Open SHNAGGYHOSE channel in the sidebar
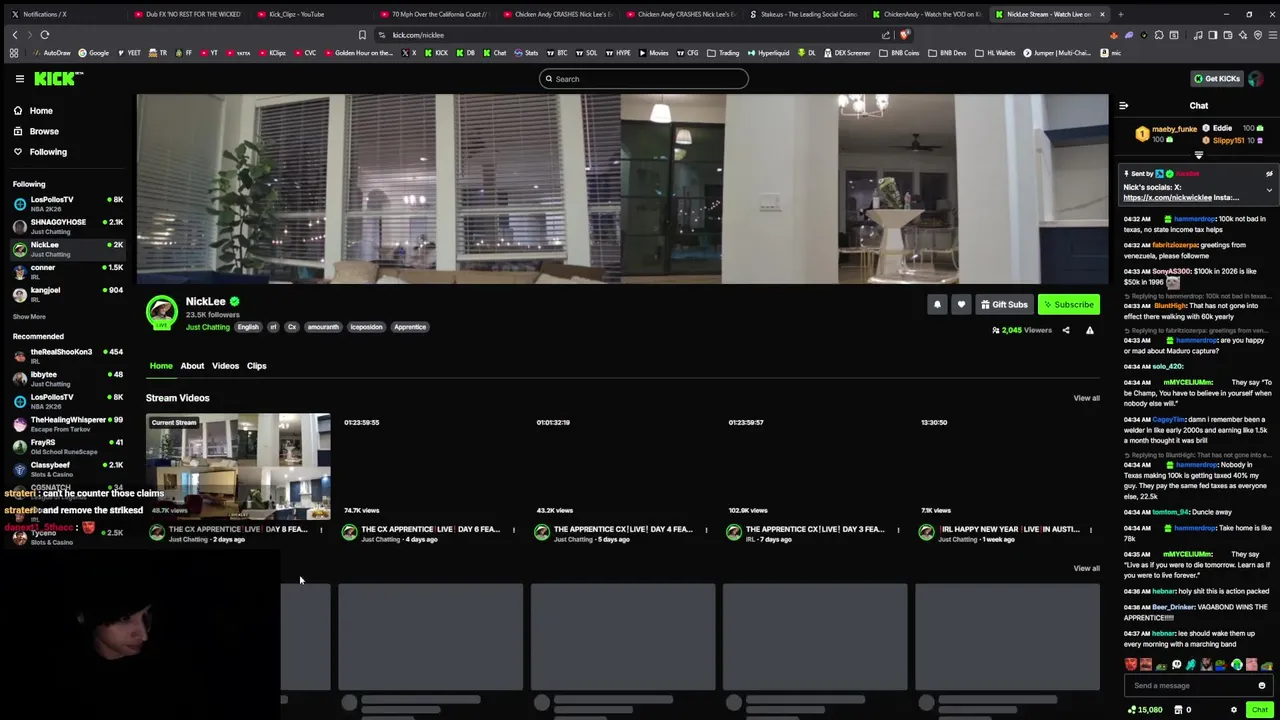The image size is (1280, 720). (67, 226)
